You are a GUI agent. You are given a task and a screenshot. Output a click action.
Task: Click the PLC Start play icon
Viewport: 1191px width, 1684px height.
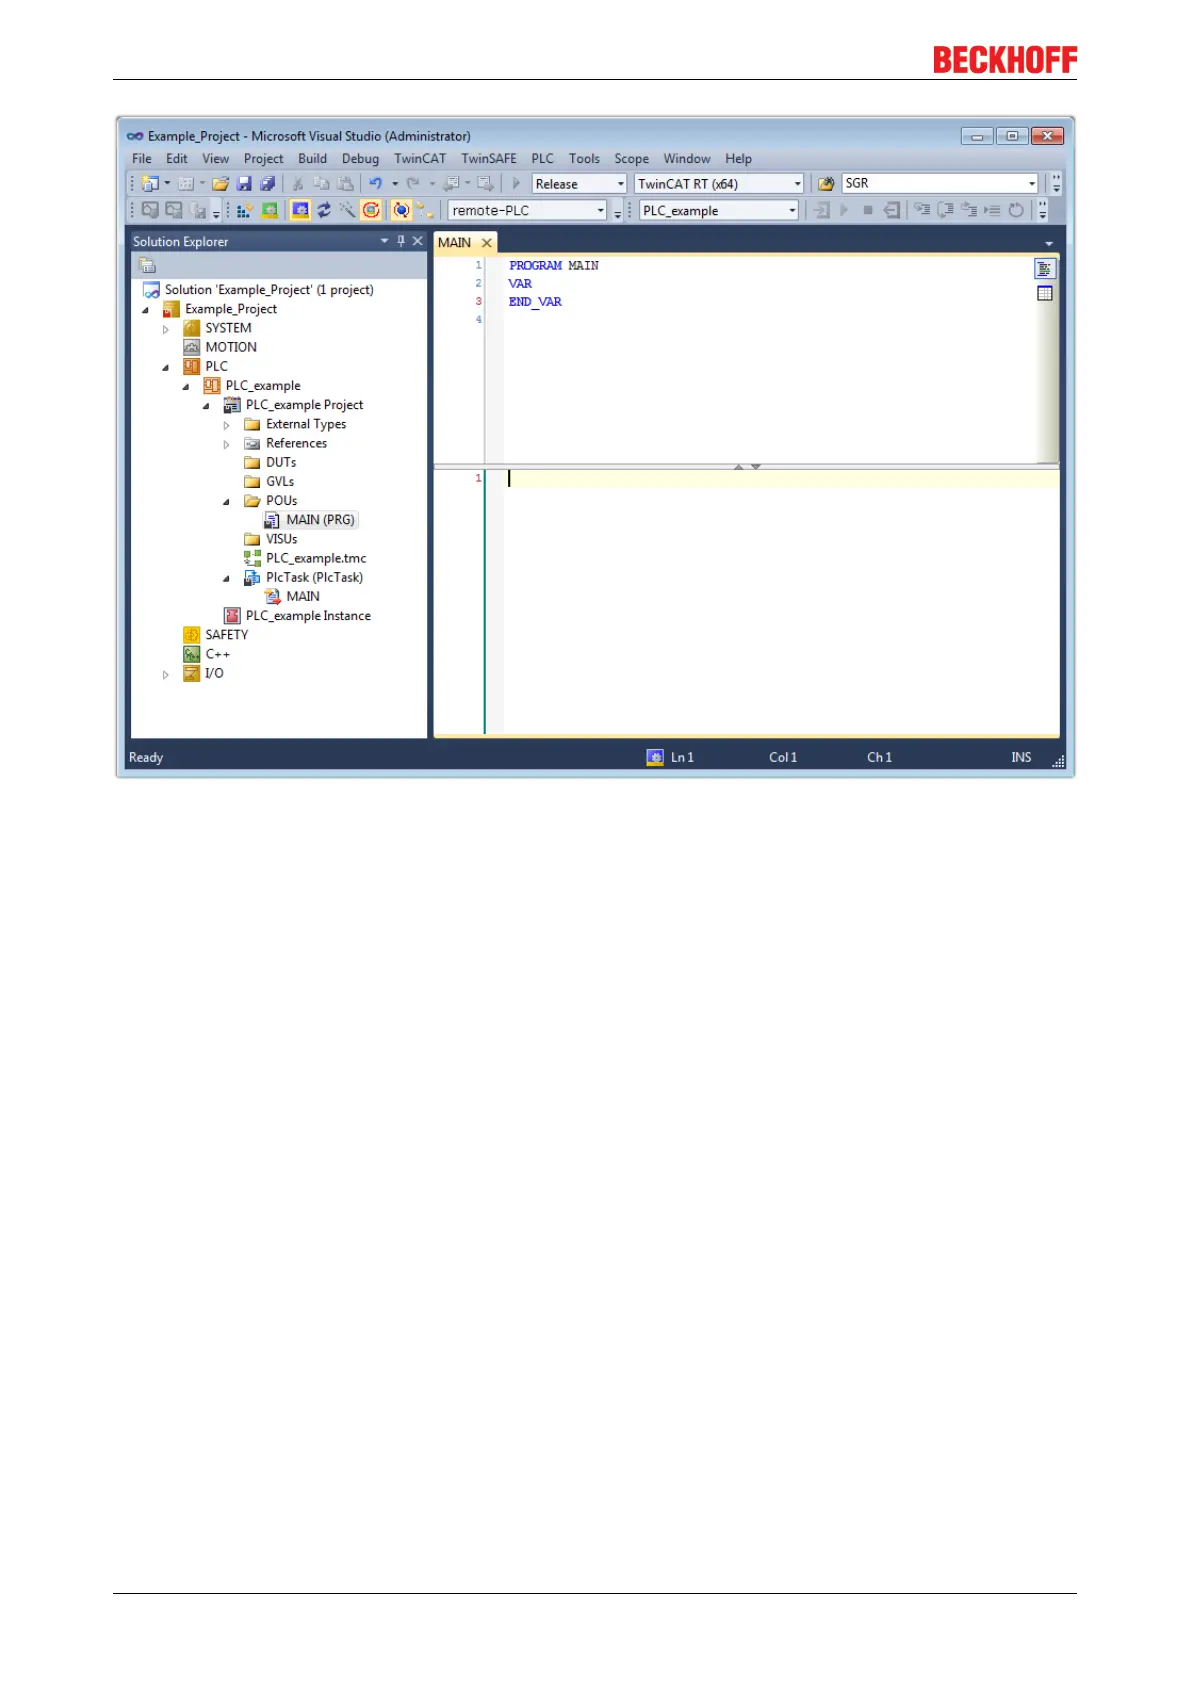tap(844, 210)
